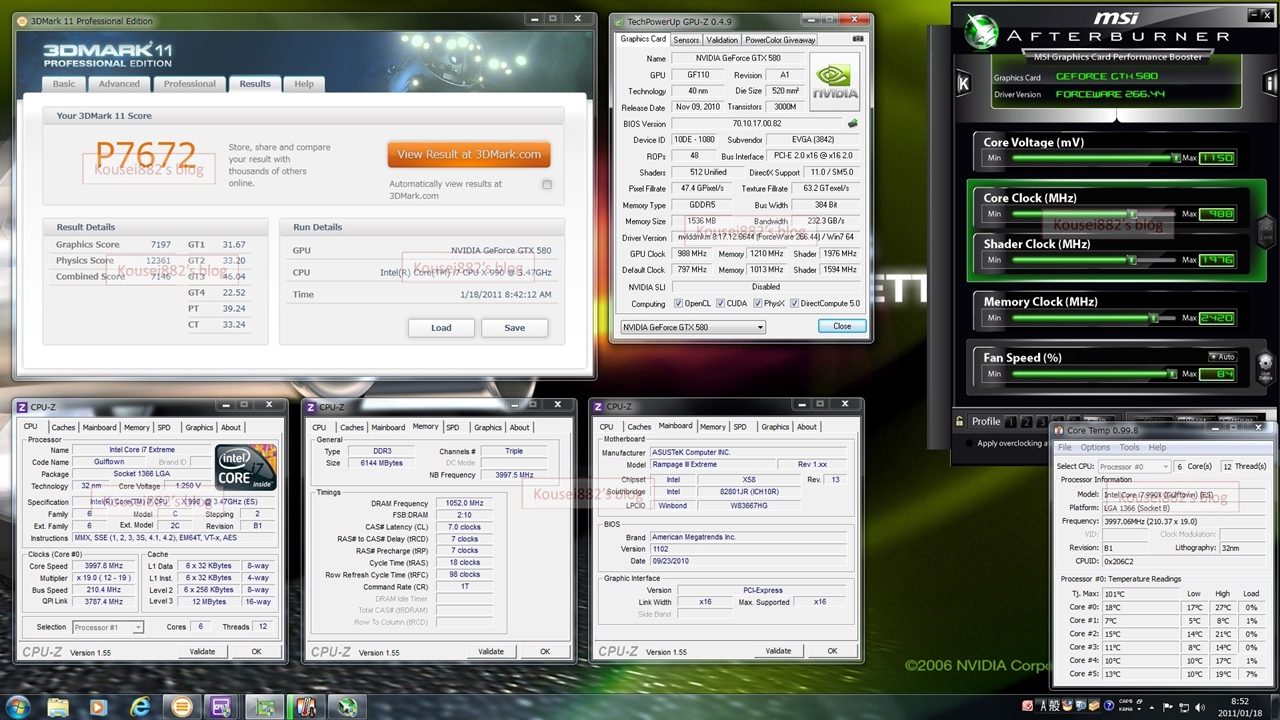Click the Fan Speed value field 84
The image size is (1280, 720).
[1217, 374]
